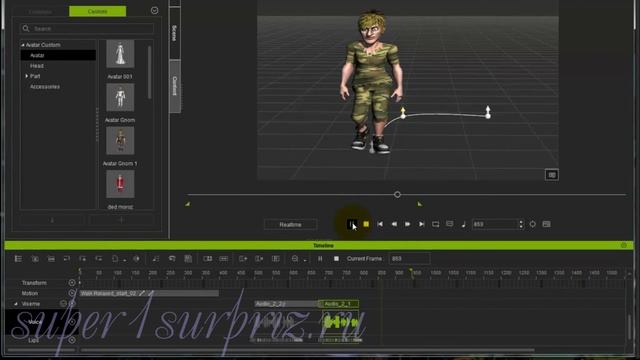
Task: Collapse the Avatar Custom tree node
Action: 23,45
